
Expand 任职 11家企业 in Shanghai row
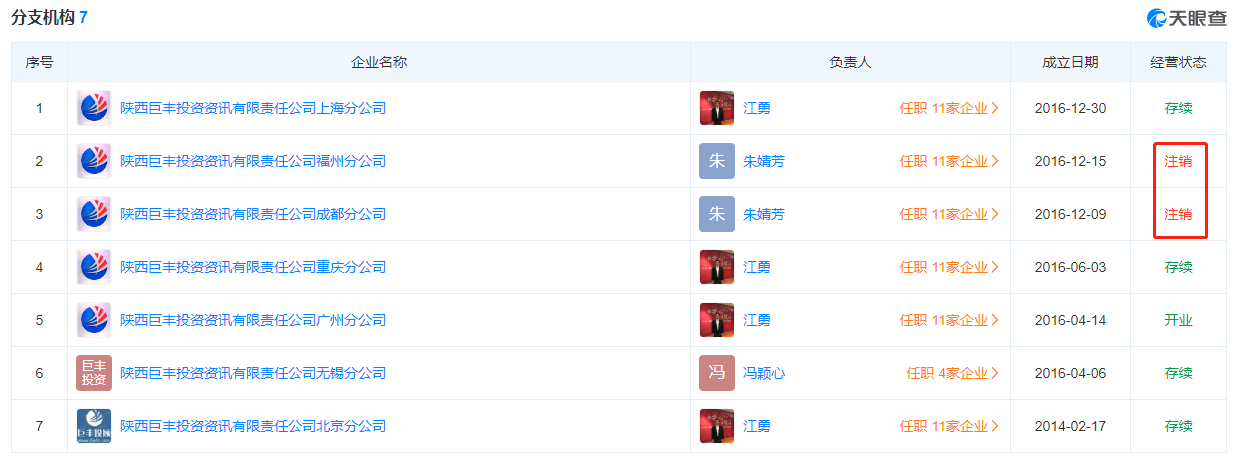(949, 108)
